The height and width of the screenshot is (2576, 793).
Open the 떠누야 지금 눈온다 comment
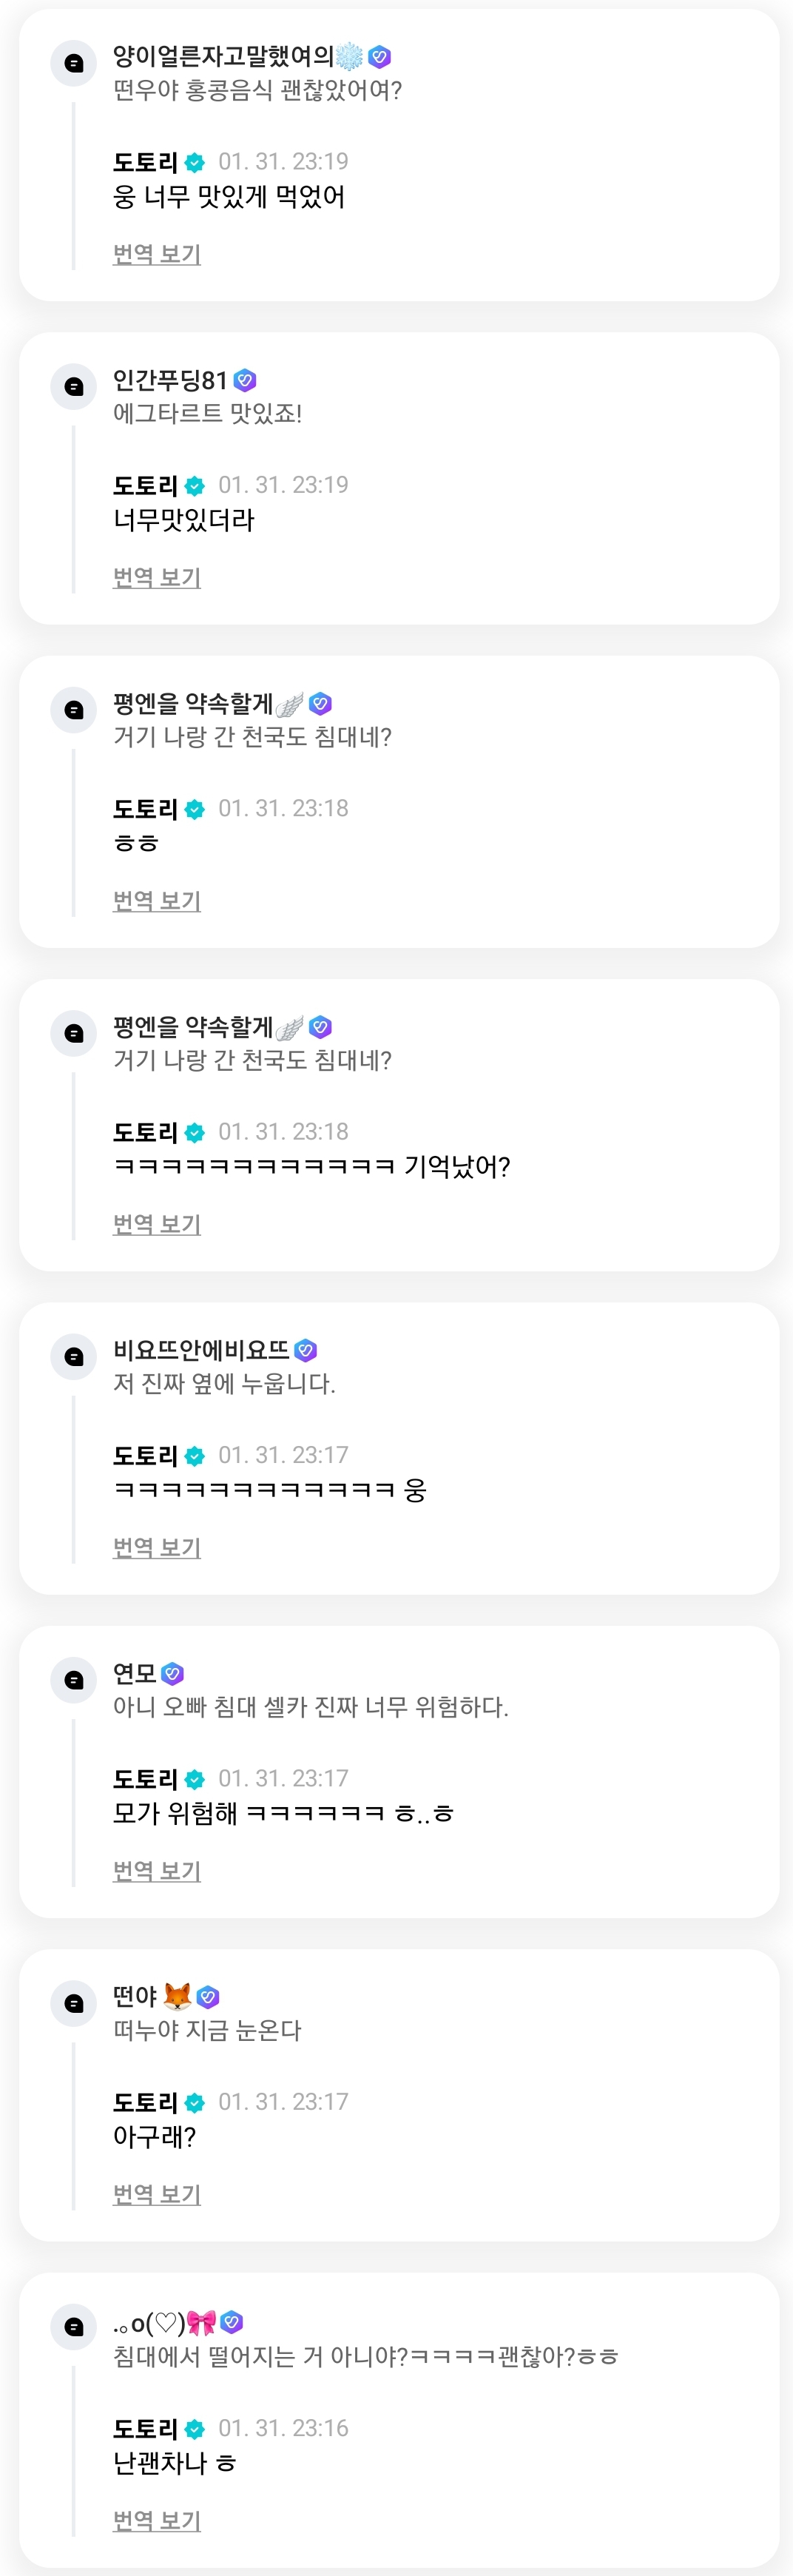207,2030
